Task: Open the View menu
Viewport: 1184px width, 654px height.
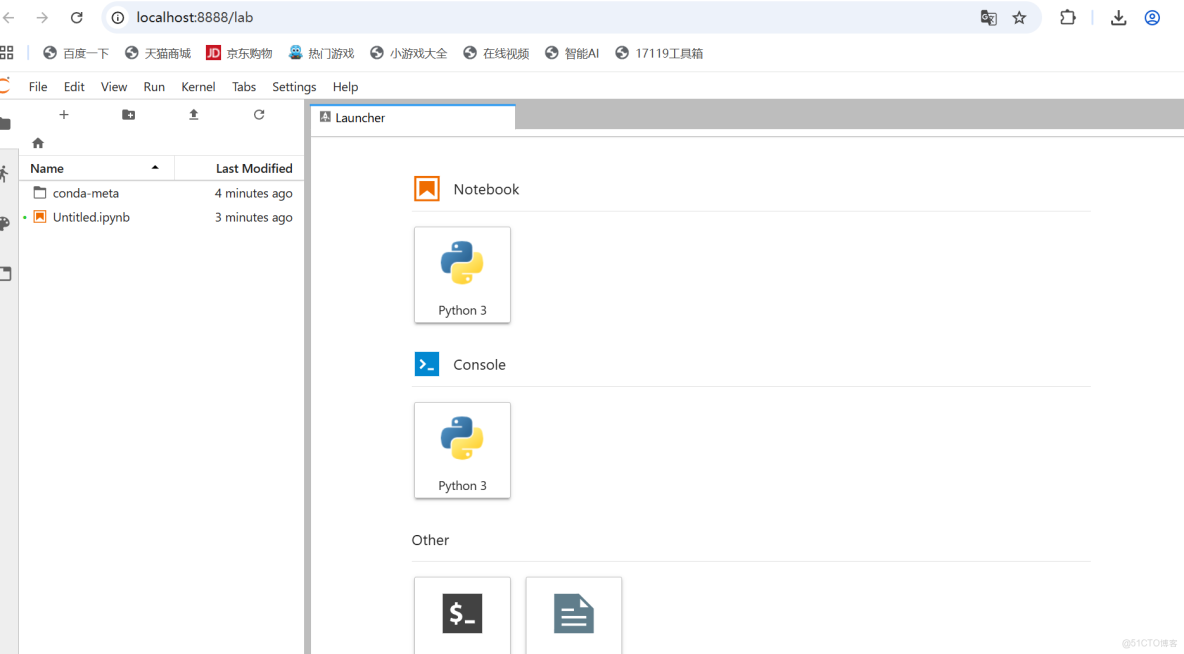Action: 114,87
